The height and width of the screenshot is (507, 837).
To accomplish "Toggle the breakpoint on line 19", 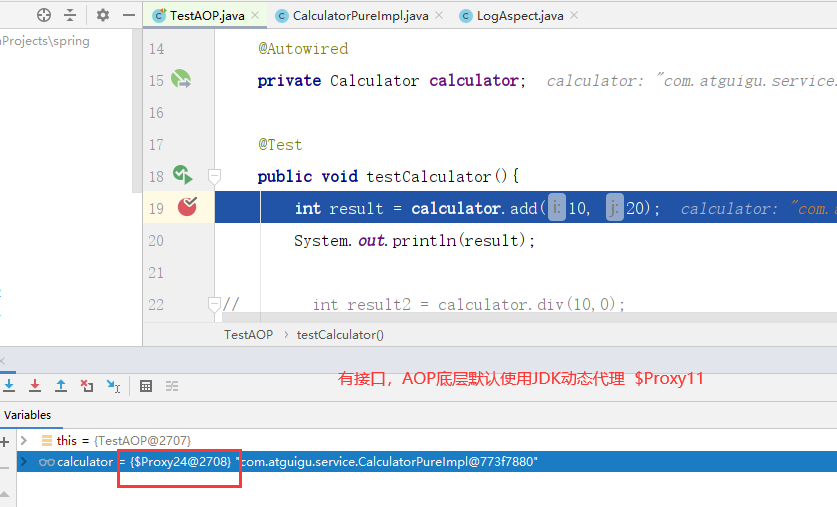I will [187, 207].
